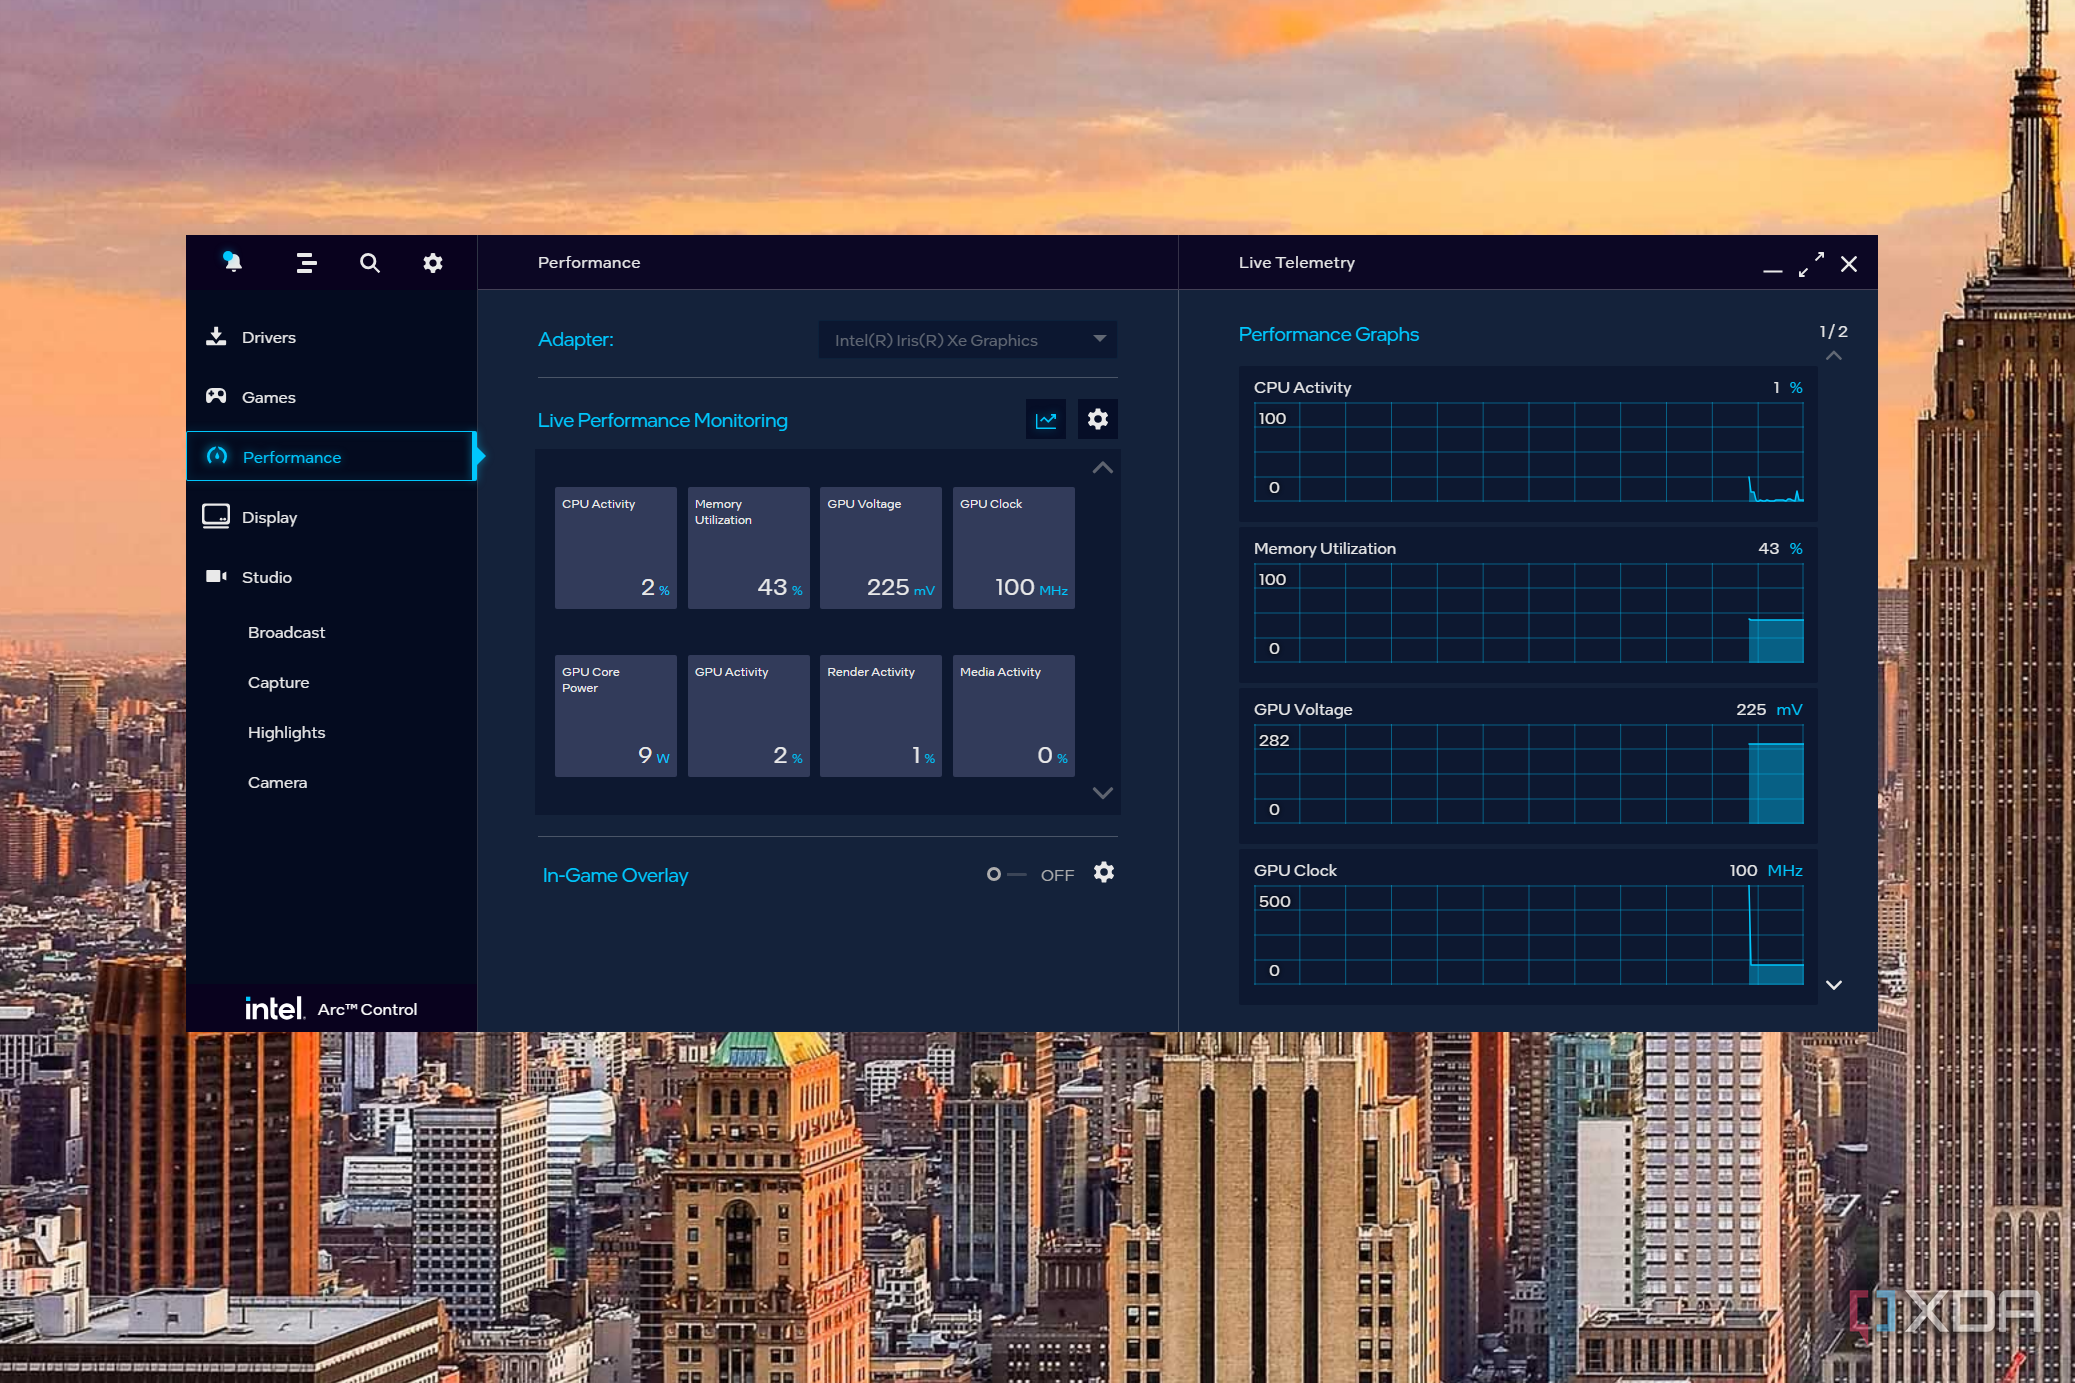Image resolution: width=2075 pixels, height=1383 pixels.
Task: Click the Display monitor icon
Action: [216, 516]
